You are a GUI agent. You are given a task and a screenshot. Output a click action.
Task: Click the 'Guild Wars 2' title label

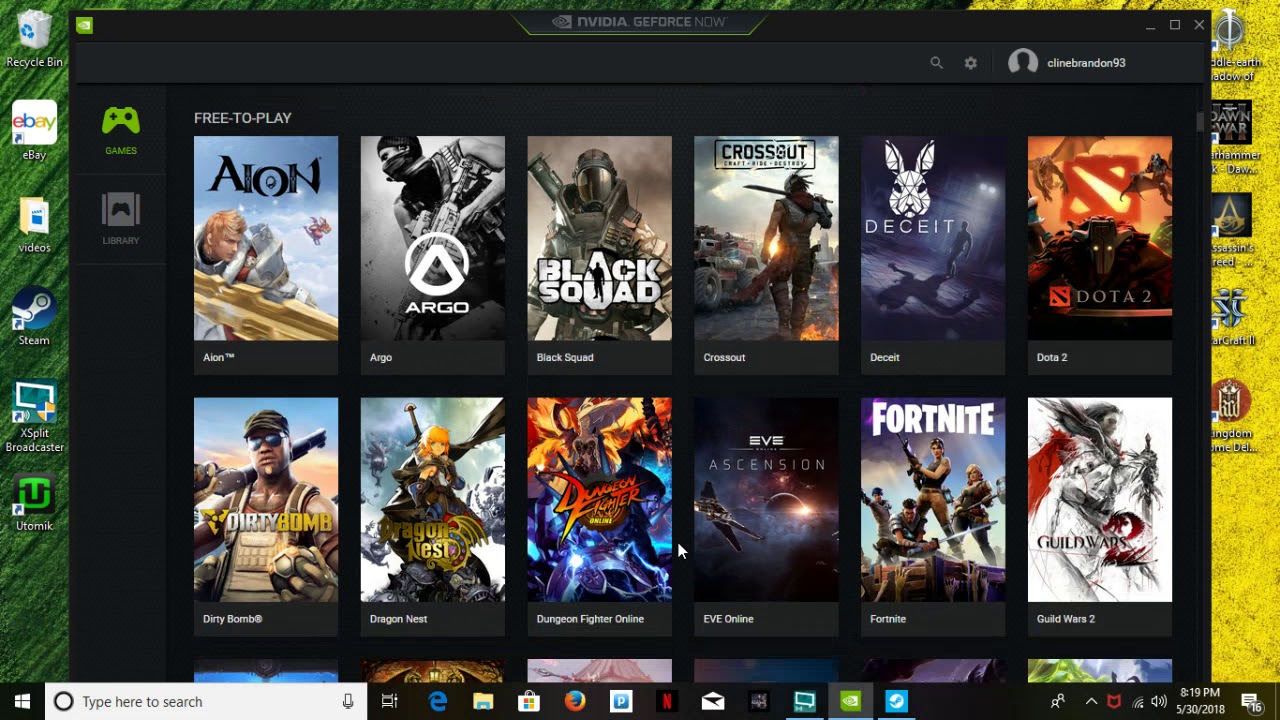1066,619
